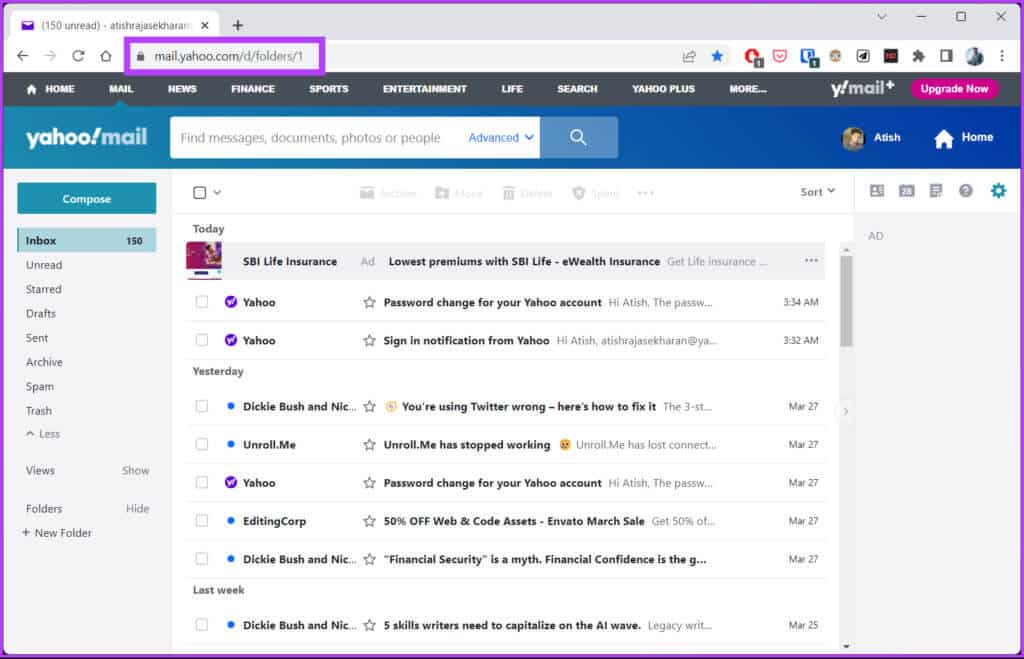
Task: Open the more actions dots in mail toolbar
Action: 645,193
